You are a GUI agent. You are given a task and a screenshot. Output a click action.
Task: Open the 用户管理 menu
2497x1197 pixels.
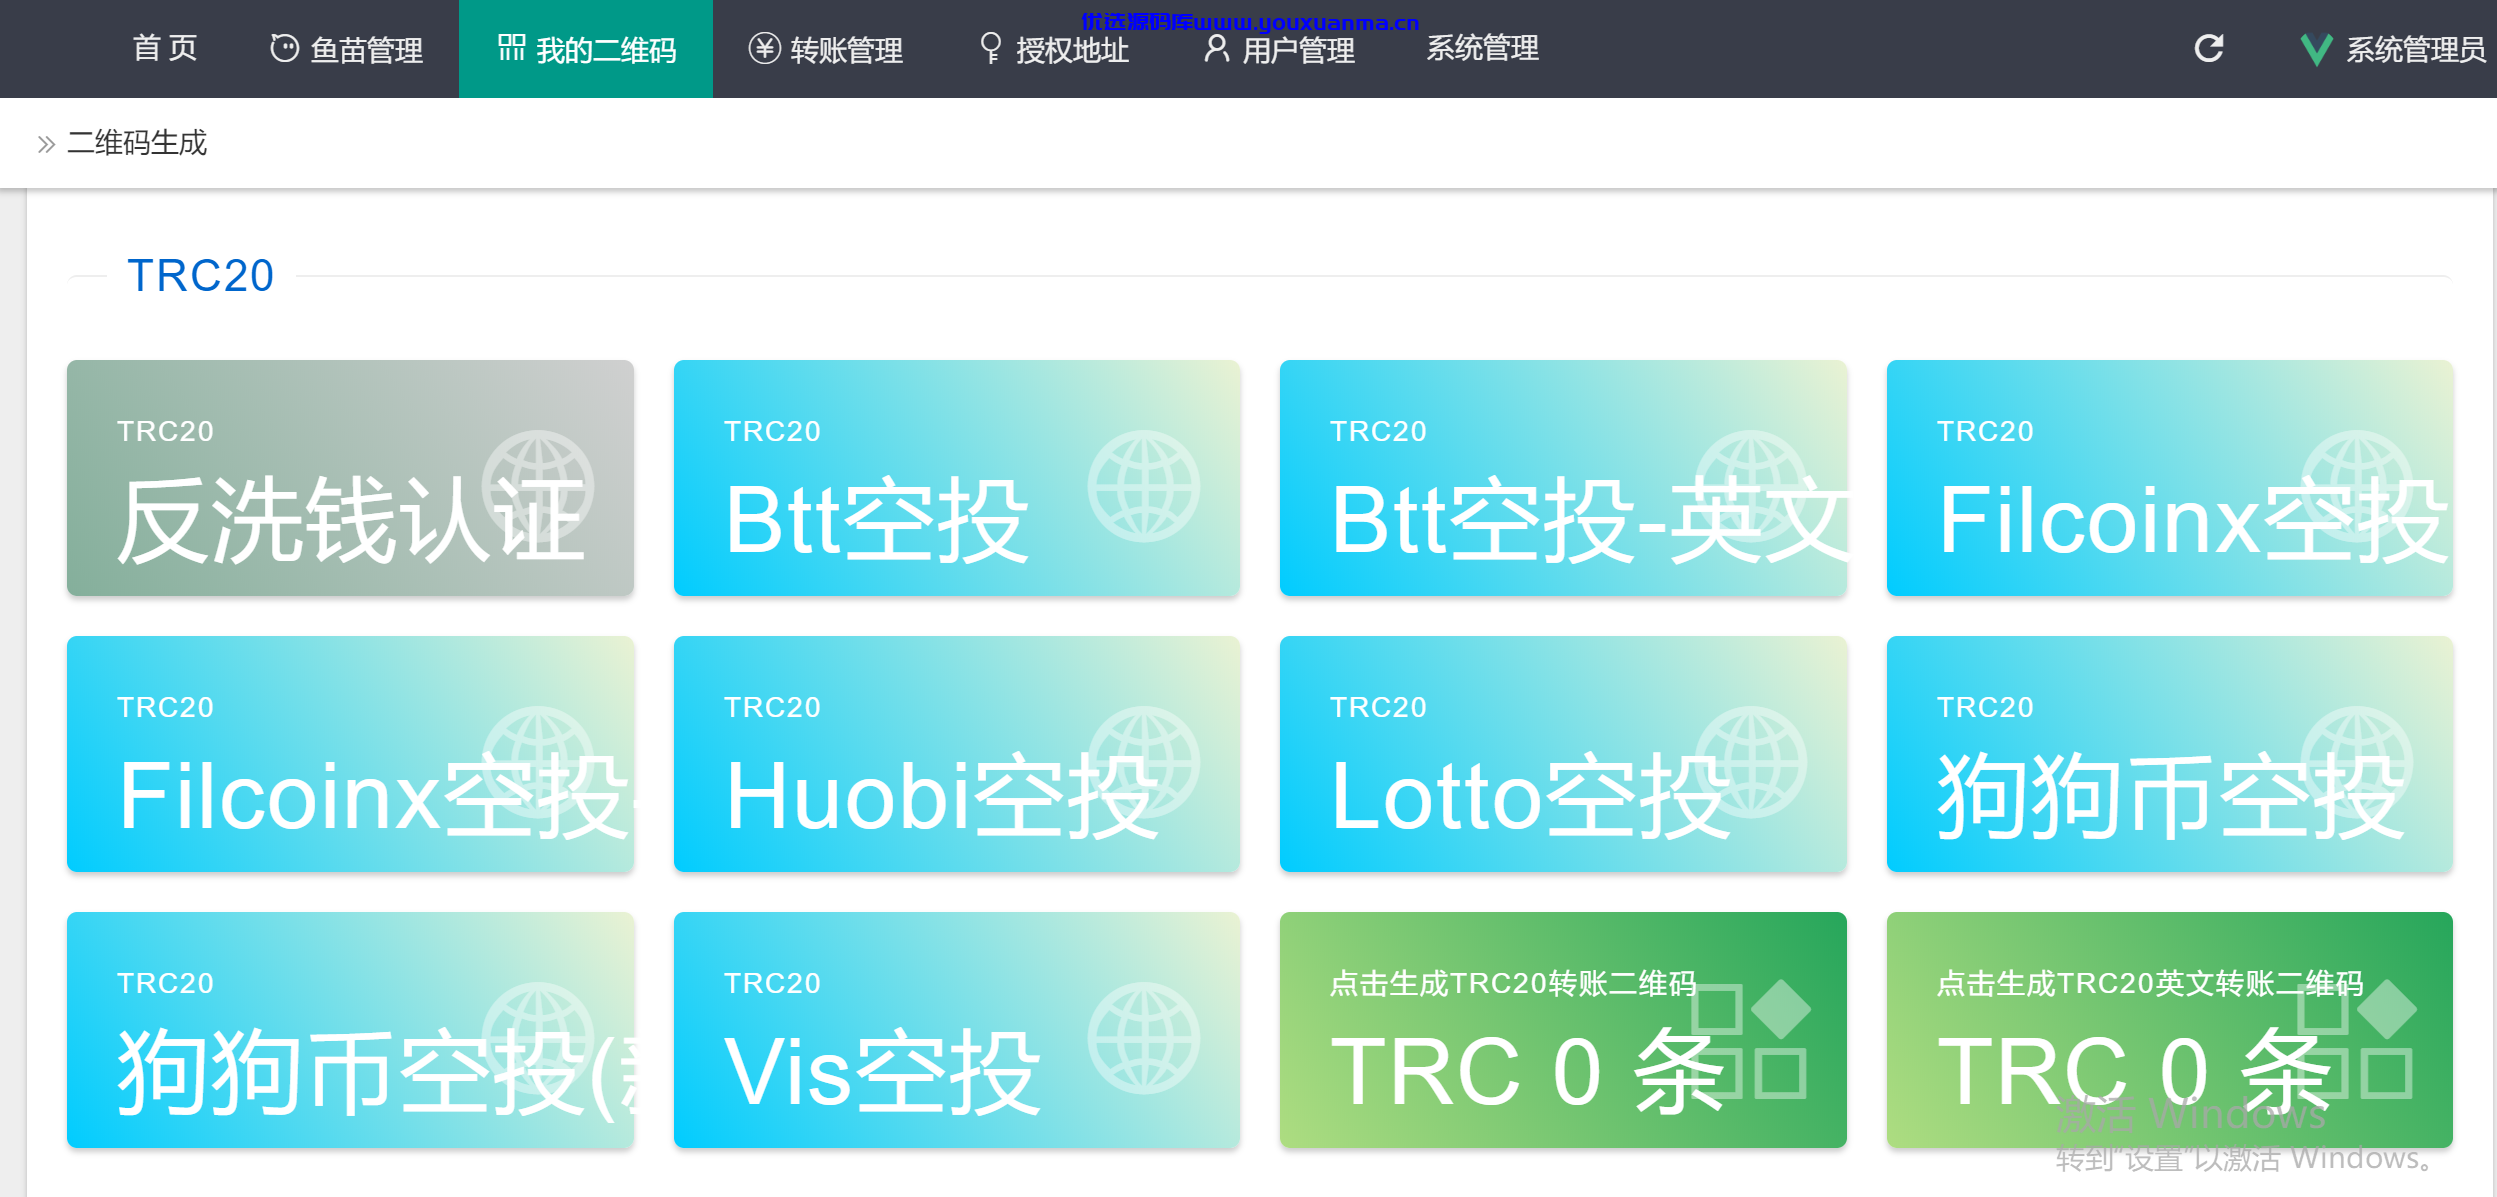coord(1279,48)
